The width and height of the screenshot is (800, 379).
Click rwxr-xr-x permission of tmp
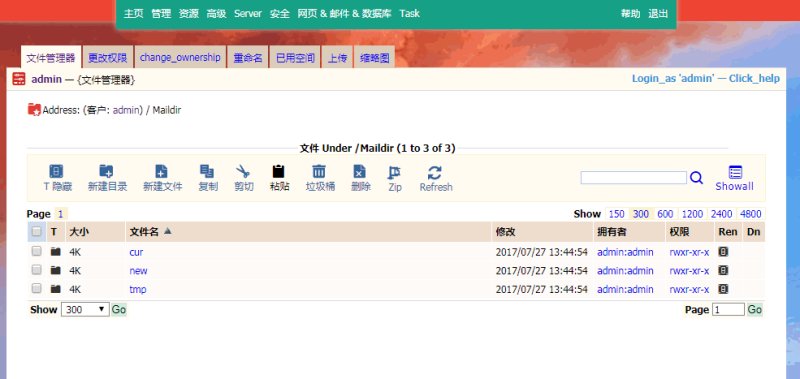[689, 289]
